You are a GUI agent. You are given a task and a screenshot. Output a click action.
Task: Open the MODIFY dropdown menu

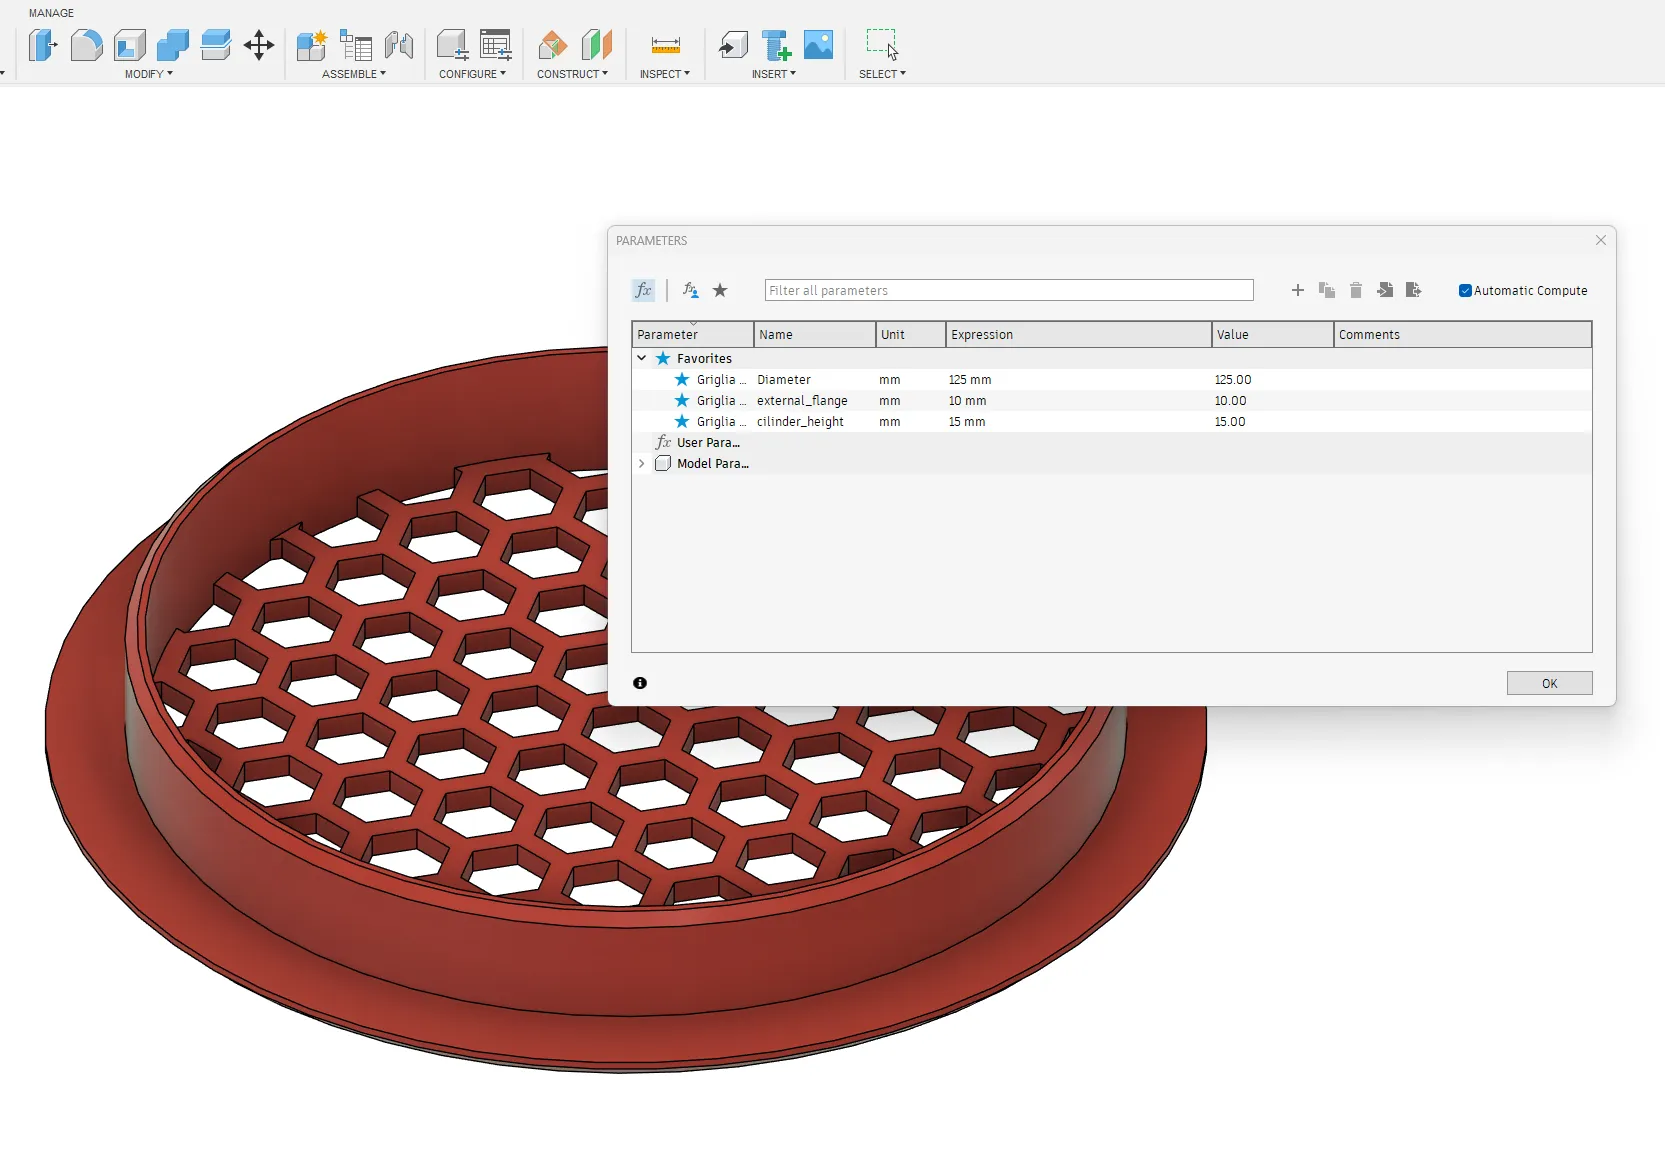pyautogui.click(x=149, y=74)
